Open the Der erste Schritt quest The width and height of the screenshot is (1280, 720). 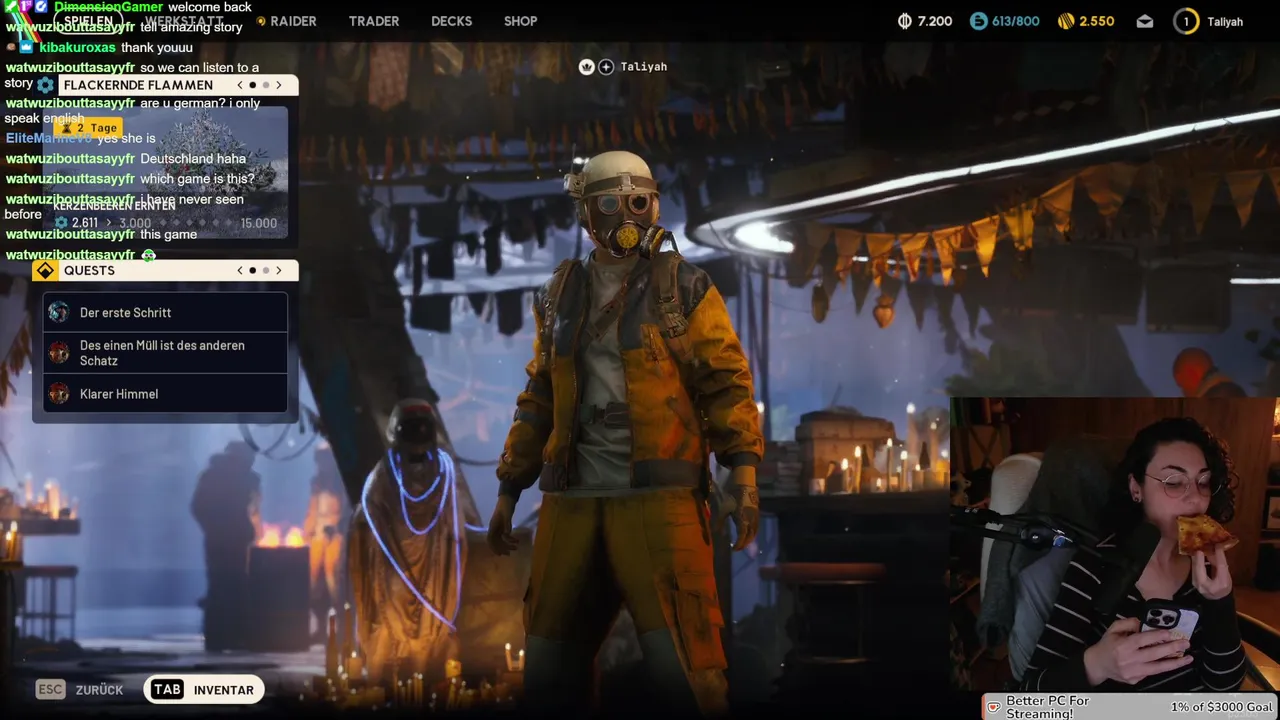click(165, 313)
